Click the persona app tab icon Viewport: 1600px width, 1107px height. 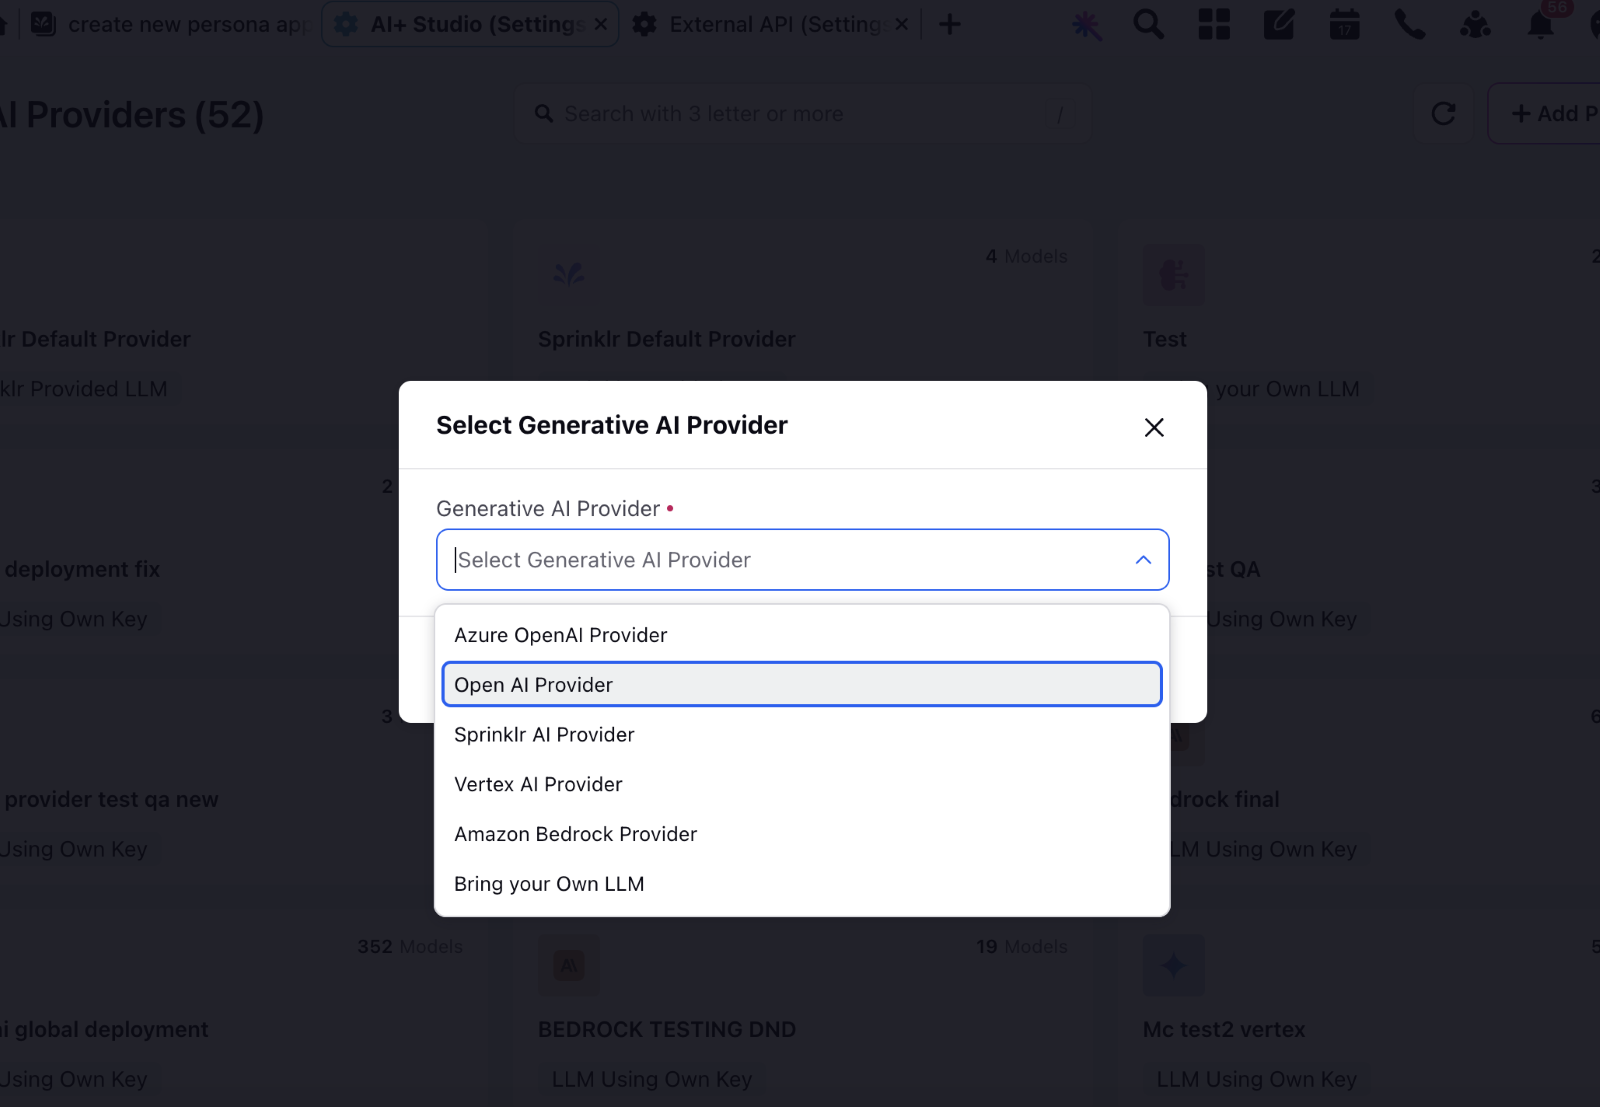point(43,24)
